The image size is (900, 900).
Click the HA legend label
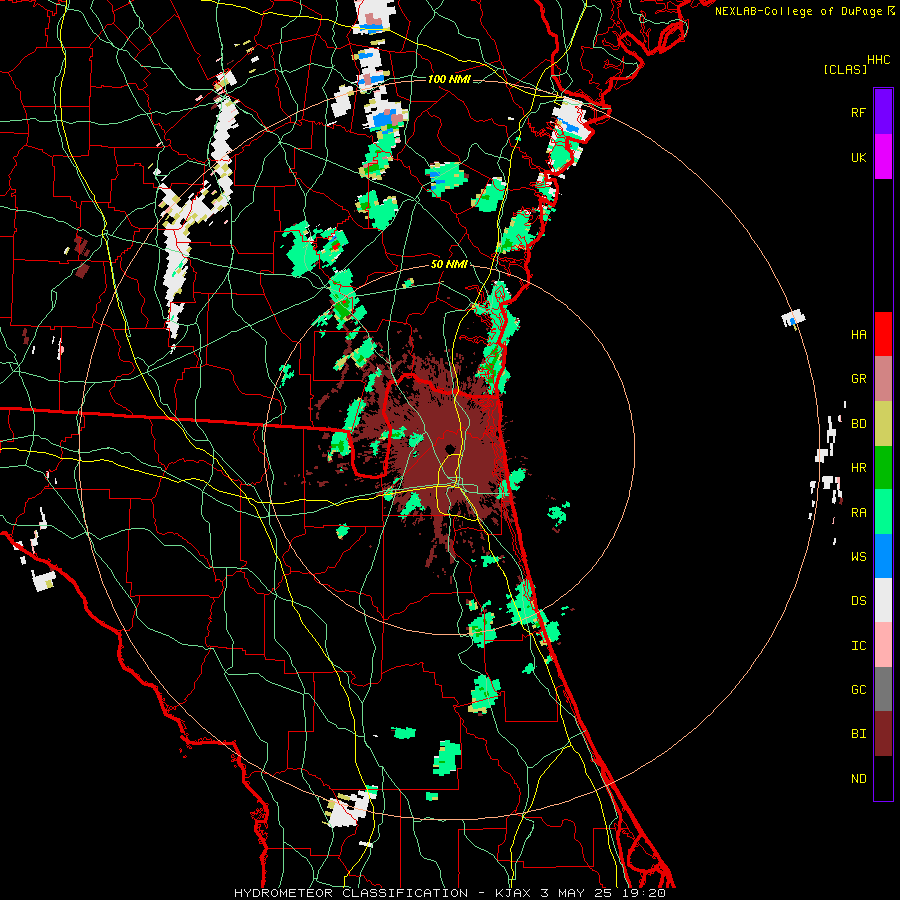coord(858,335)
